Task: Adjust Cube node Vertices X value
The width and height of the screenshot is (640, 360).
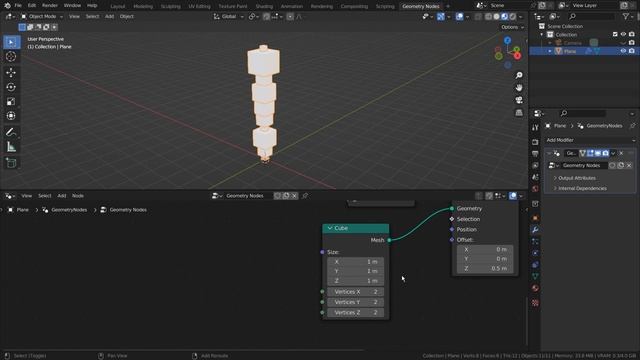Action: pos(355,292)
